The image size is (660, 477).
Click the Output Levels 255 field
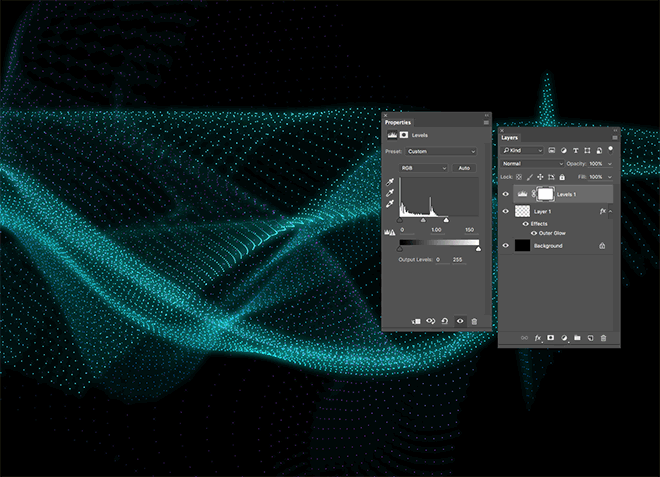point(459,260)
